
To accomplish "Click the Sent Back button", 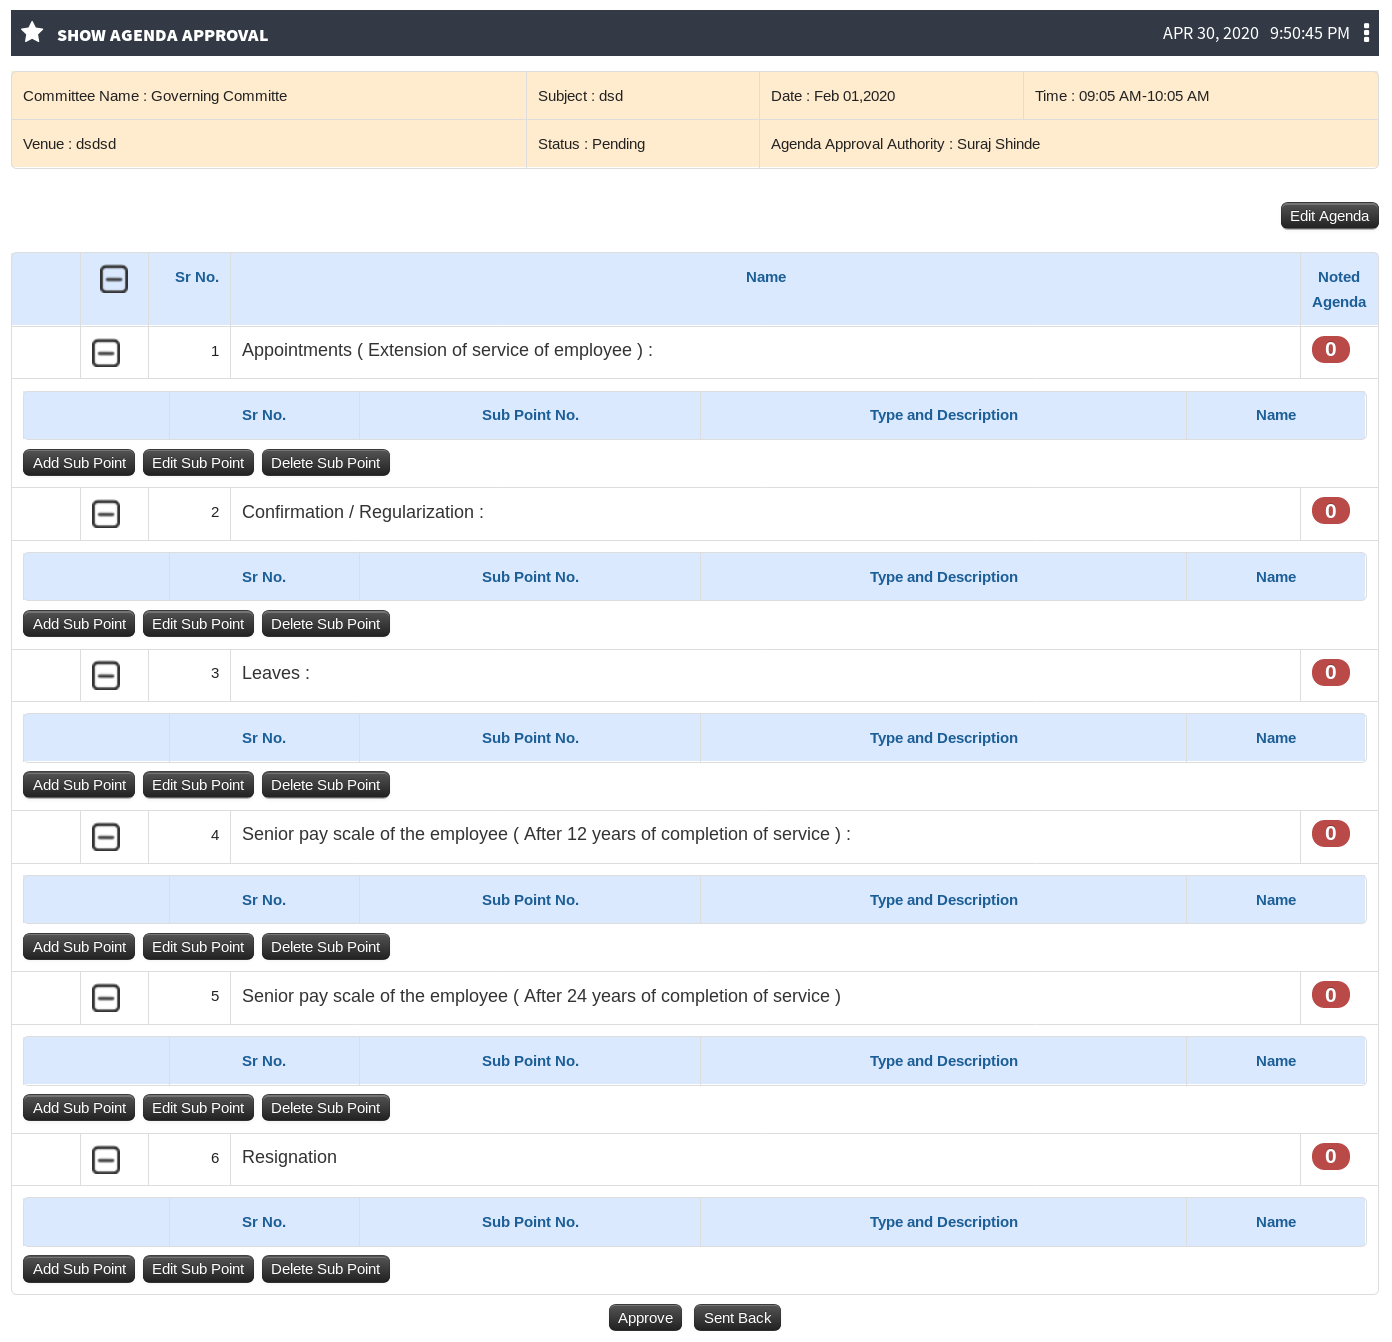I will (737, 1318).
